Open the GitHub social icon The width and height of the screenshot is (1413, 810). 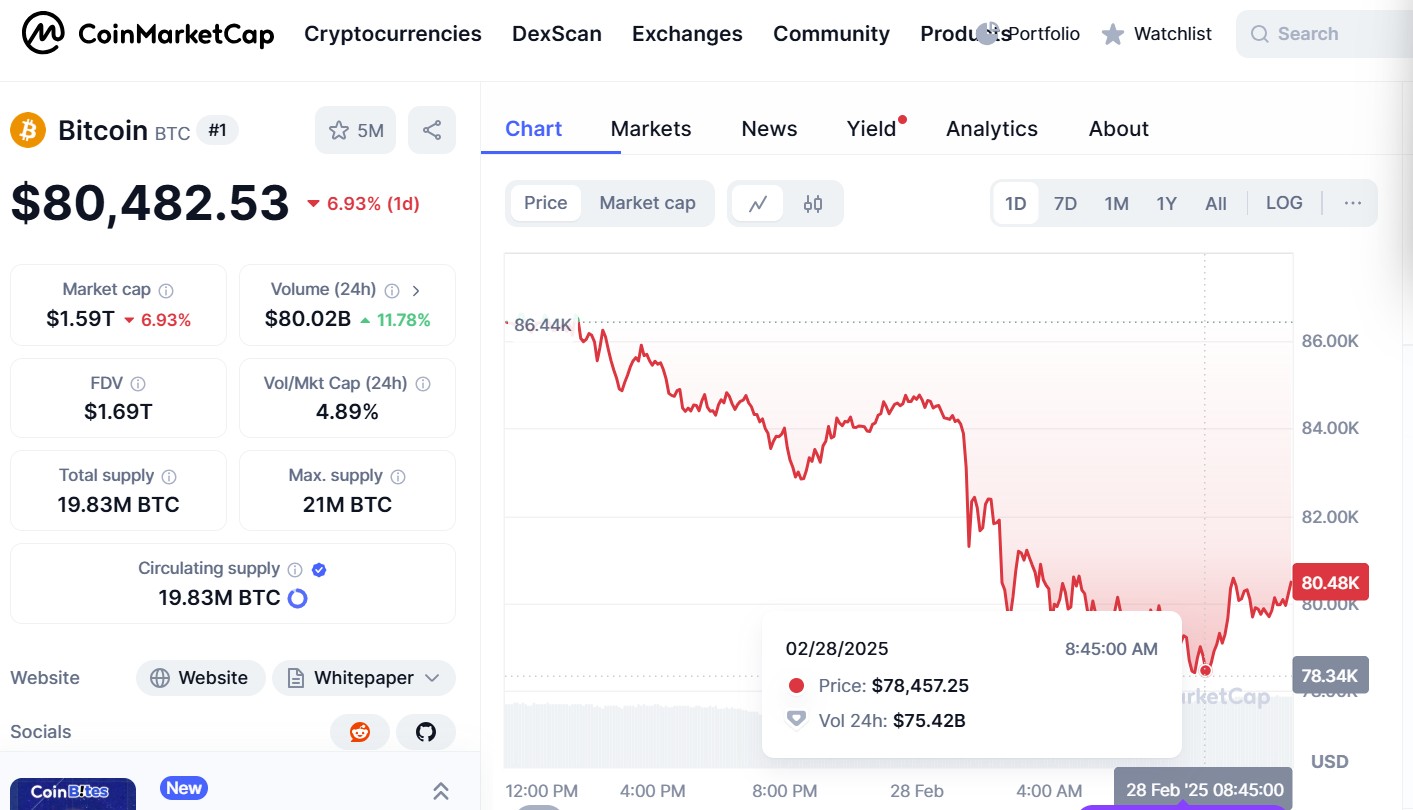[x=426, y=732]
